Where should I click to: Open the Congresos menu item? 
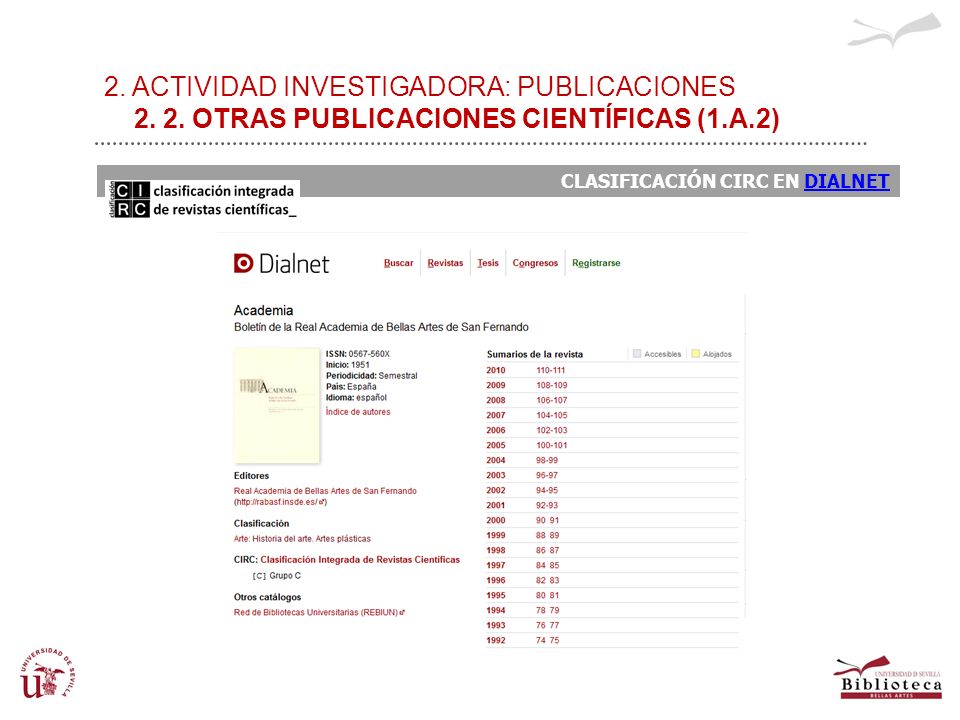pyautogui.click(x=535, y=263)
